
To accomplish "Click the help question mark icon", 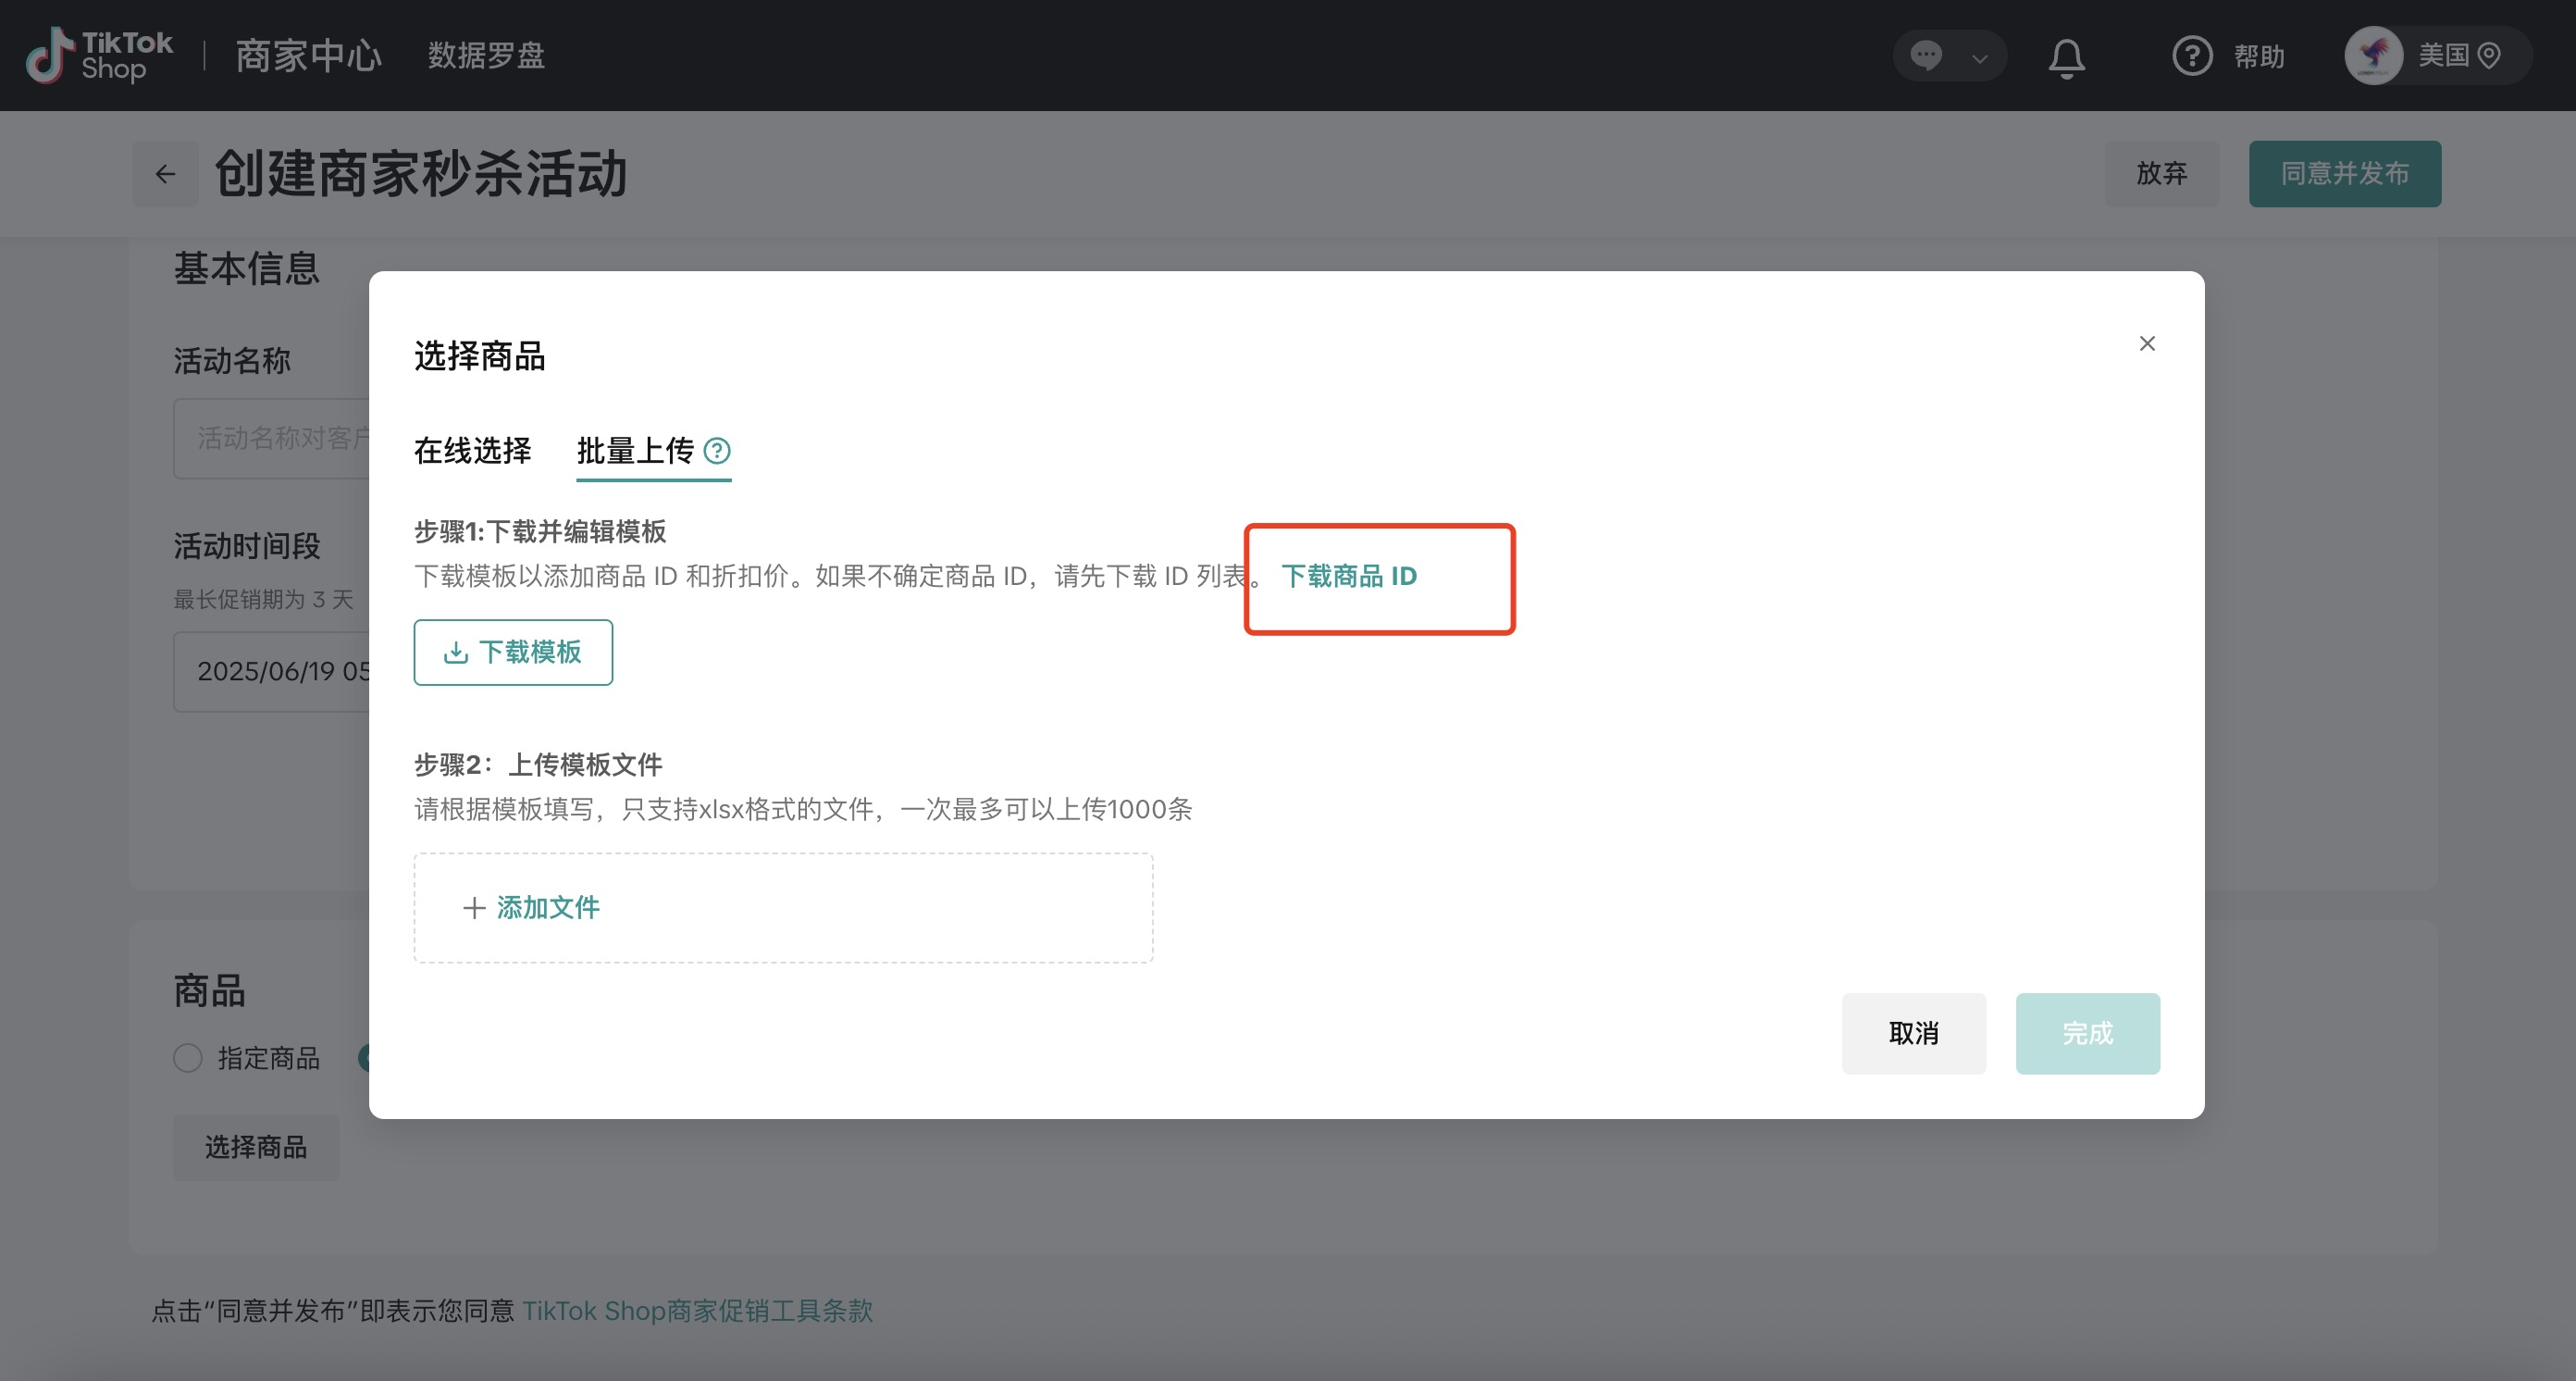I will (2191, 56).
